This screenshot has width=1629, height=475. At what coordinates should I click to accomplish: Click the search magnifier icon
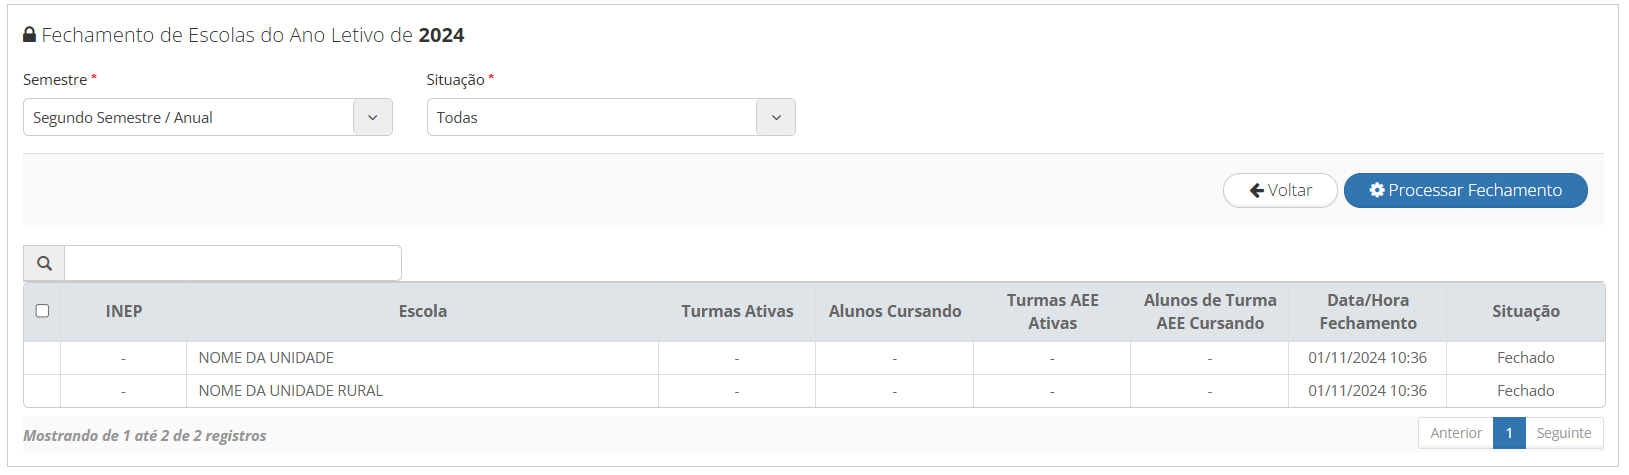44,263
